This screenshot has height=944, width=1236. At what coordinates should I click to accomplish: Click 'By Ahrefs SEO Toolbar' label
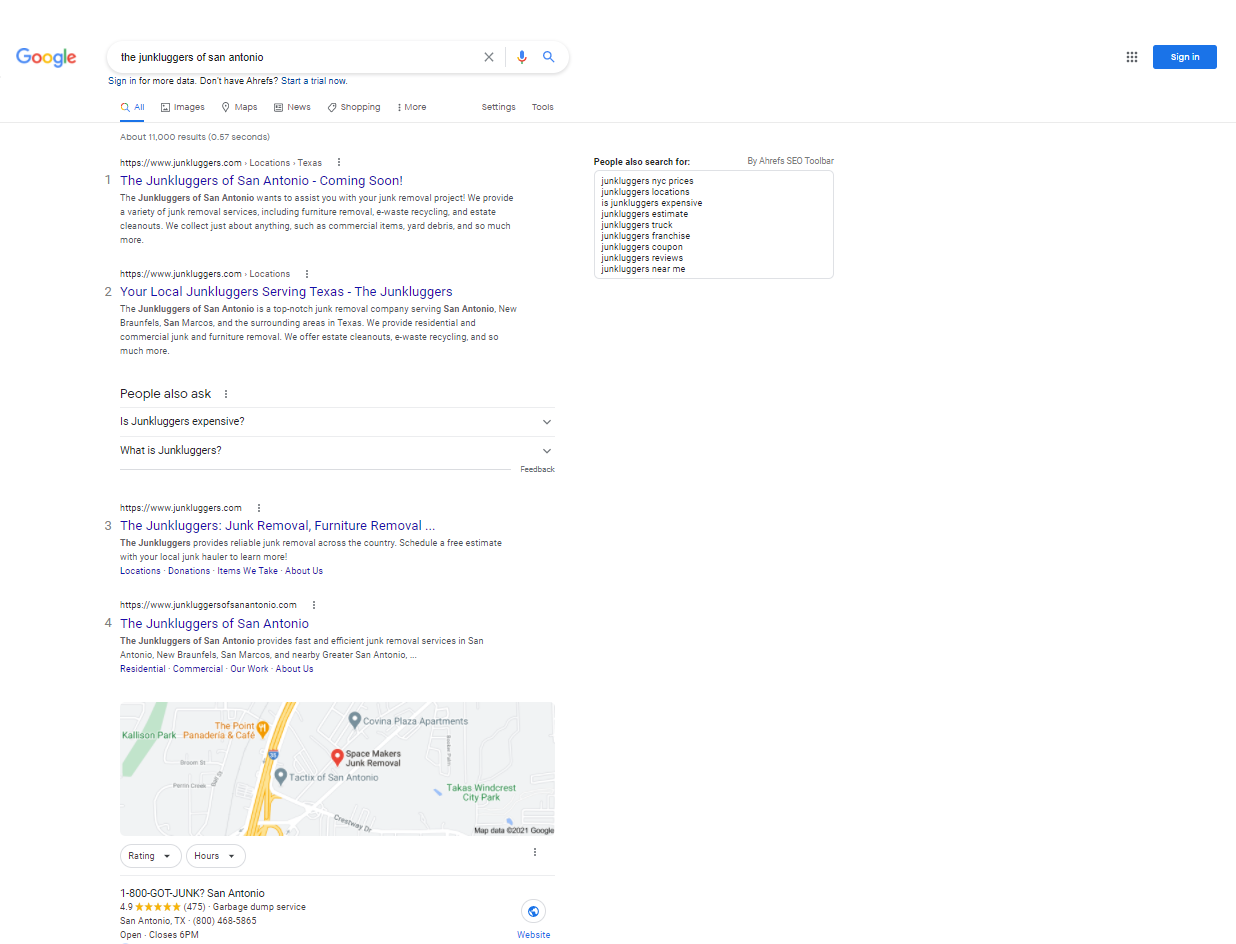[x=790, y=161]
